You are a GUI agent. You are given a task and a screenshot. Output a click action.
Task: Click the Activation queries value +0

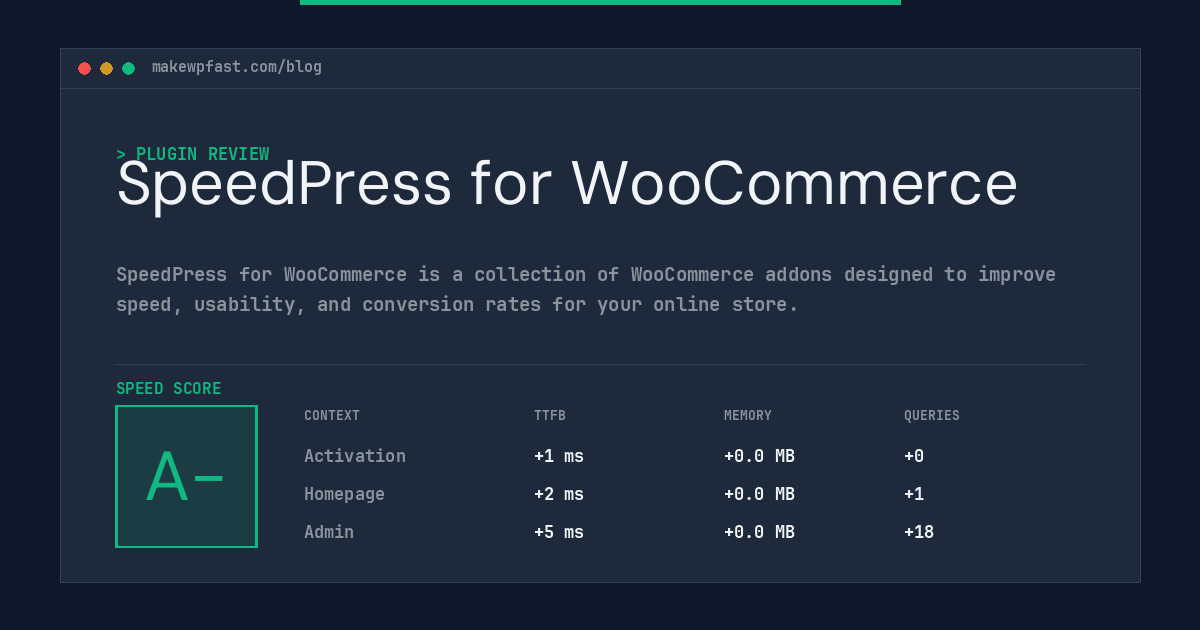tap(914, 456)
